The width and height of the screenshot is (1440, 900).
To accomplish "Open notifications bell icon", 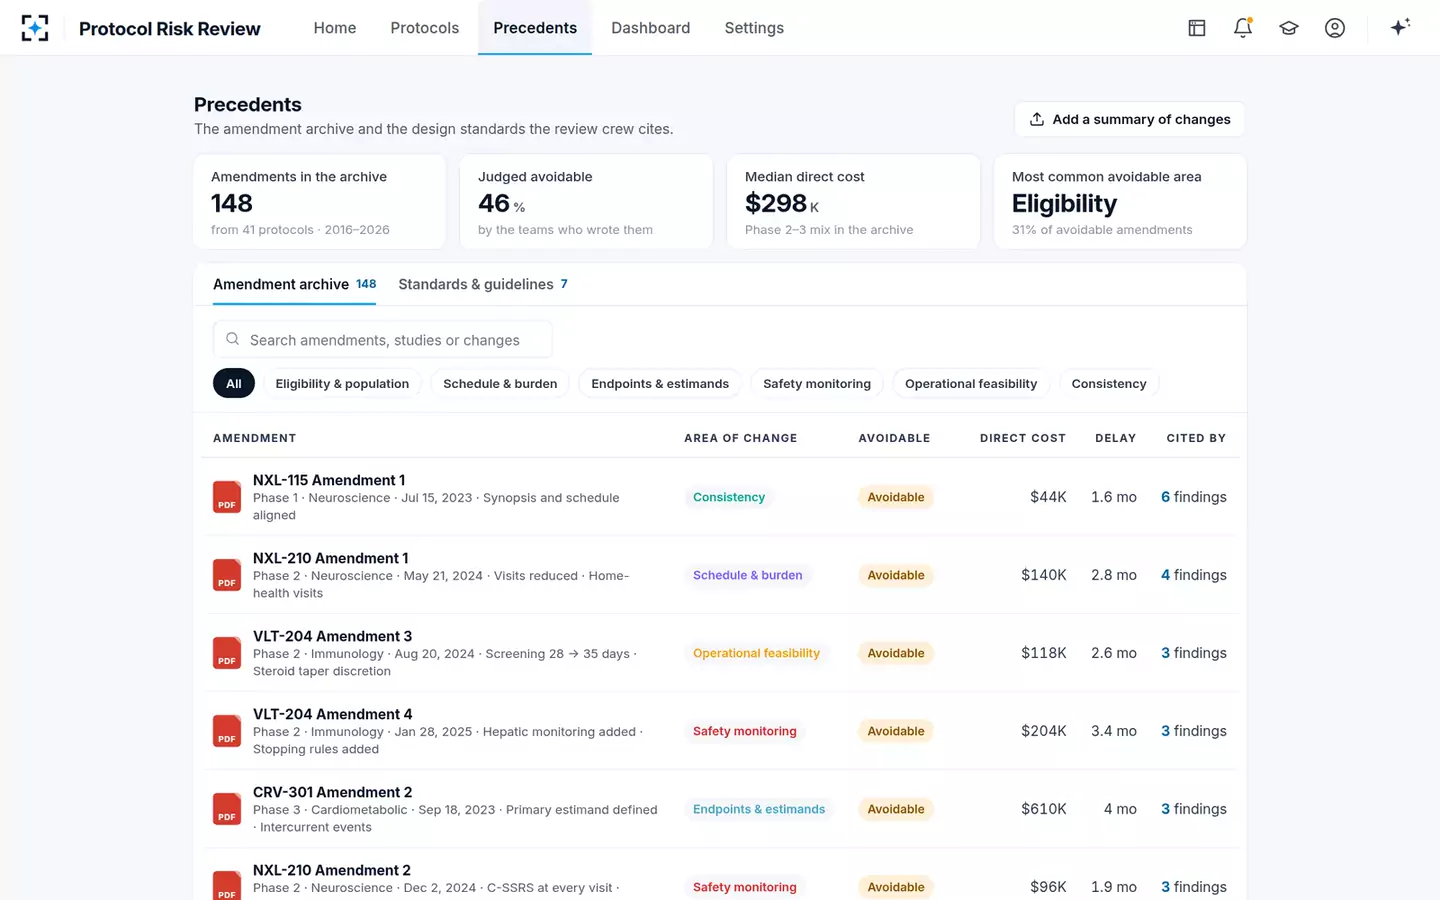I will click(x=1243, y=28).
